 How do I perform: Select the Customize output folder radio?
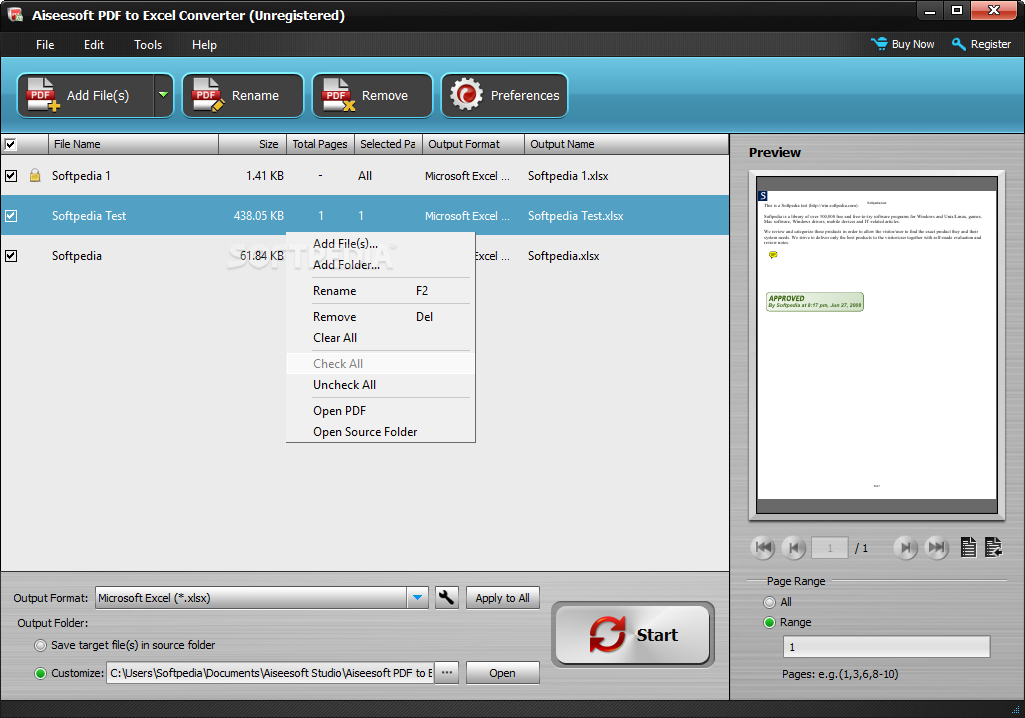tap(41, 673)
